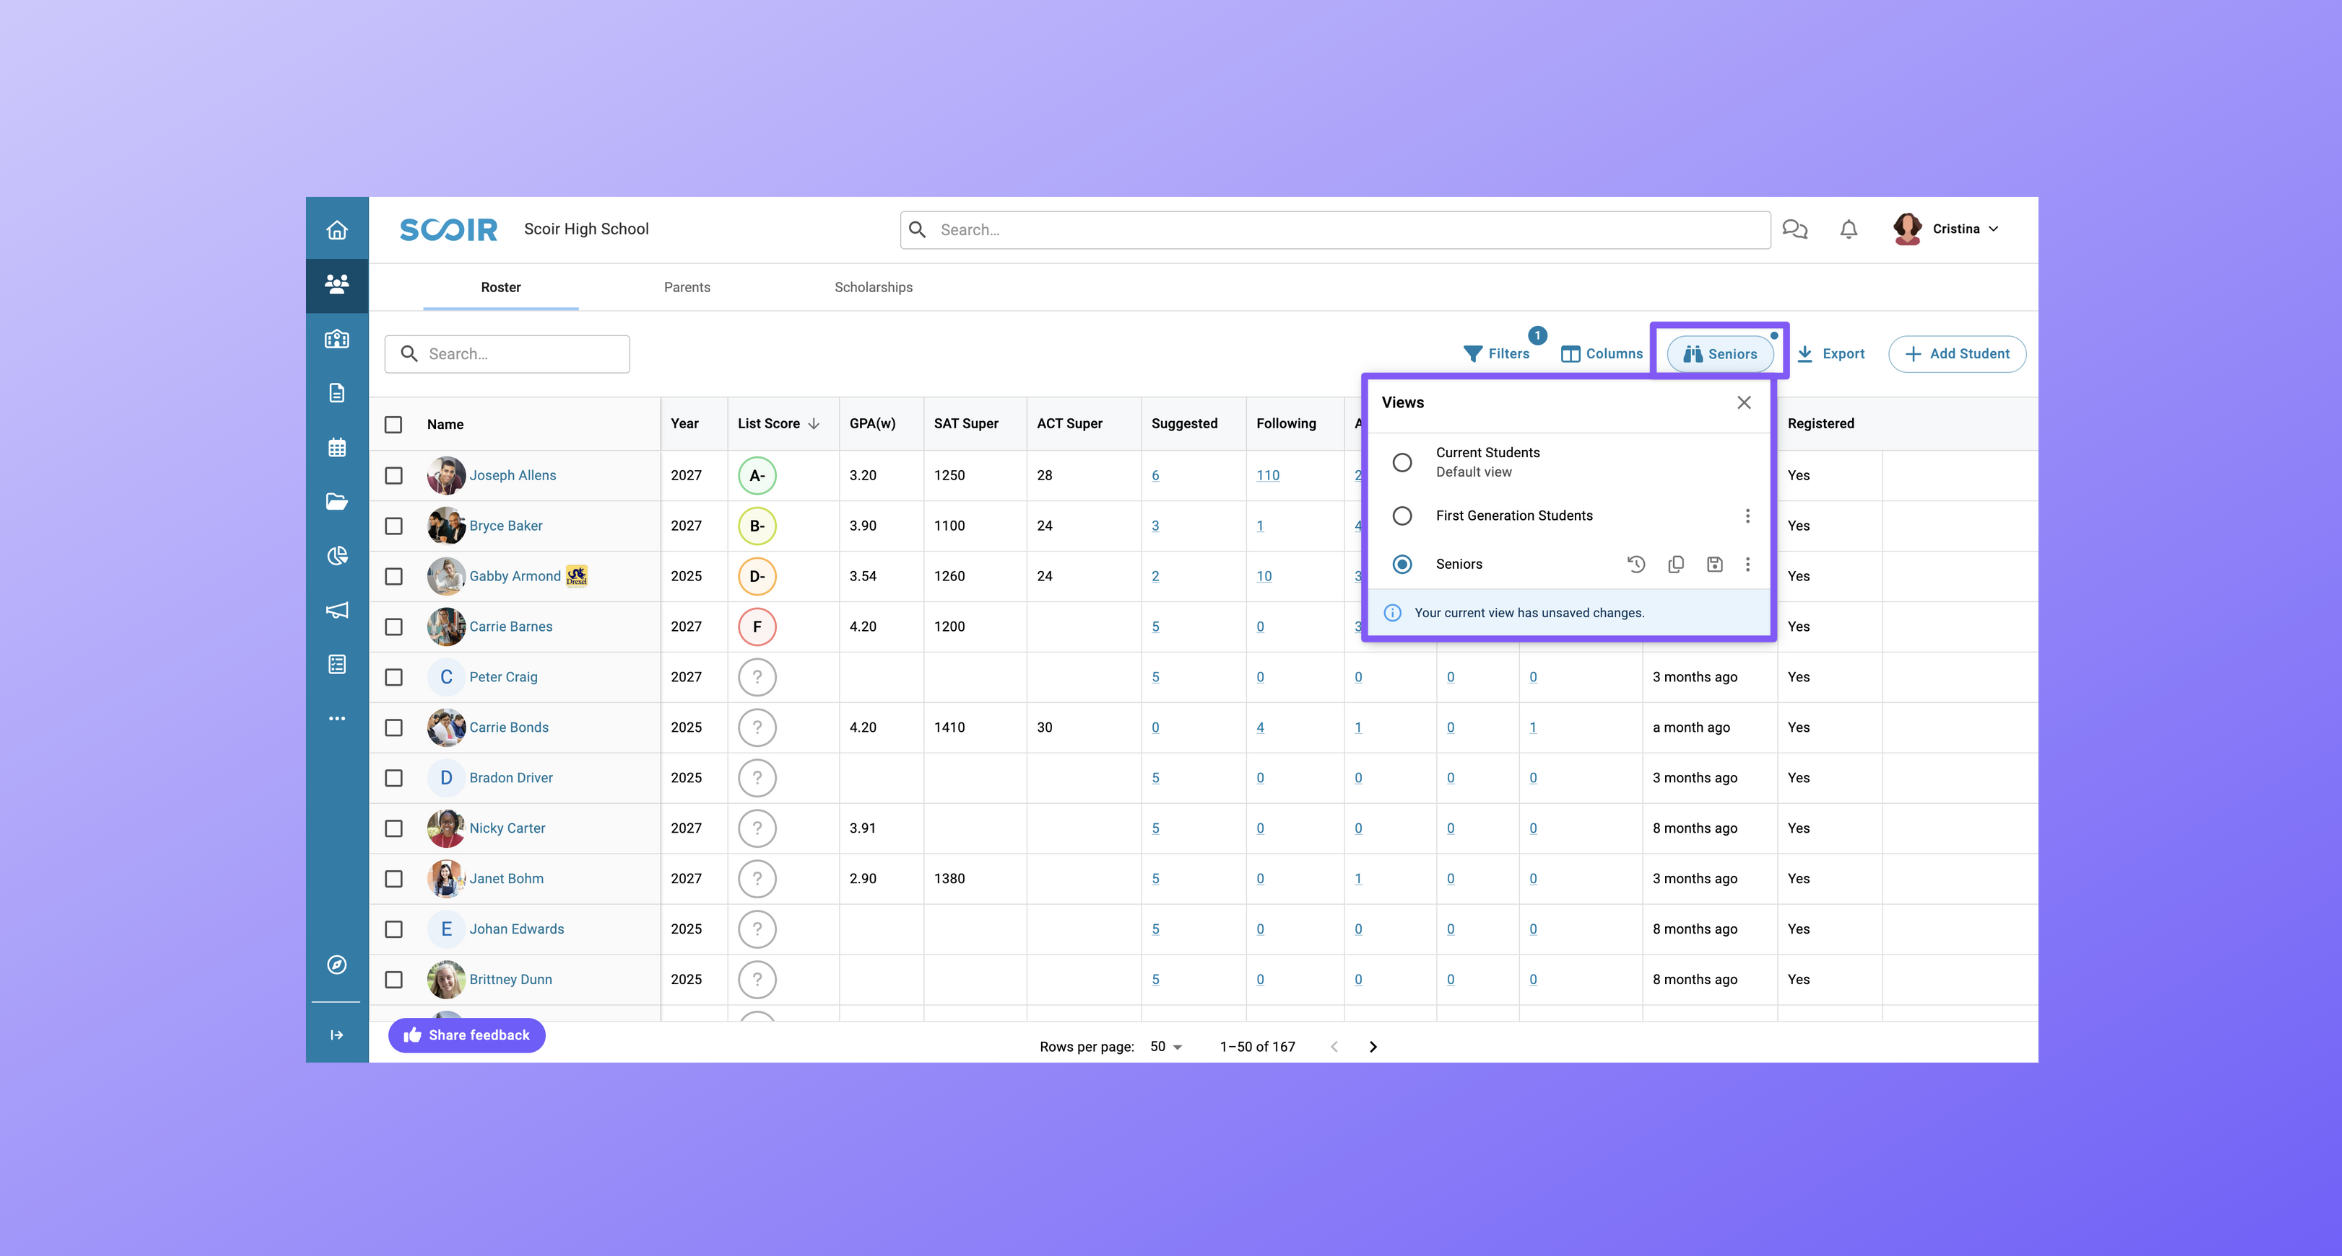Switch to the Parents tab
2342x1256 pixels.
[x=686, y=287]
